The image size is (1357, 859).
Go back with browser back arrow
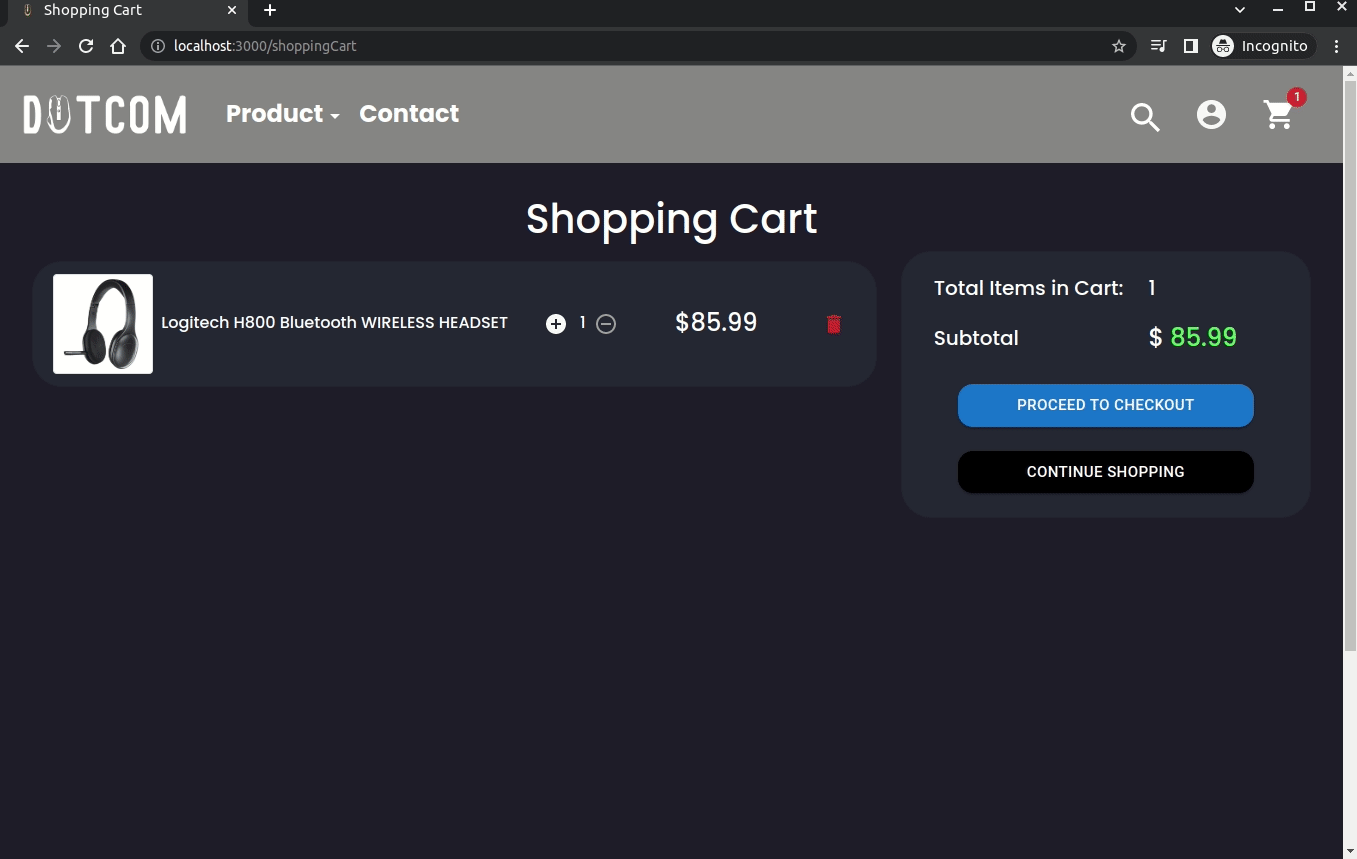[22, 46]
